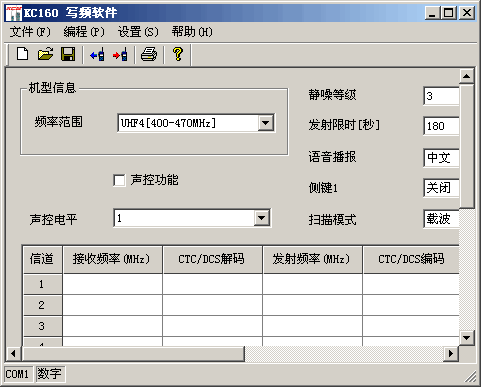Open the 扫描模式 combo box showing 载波

pyautogui.click(x=441, y=219)
